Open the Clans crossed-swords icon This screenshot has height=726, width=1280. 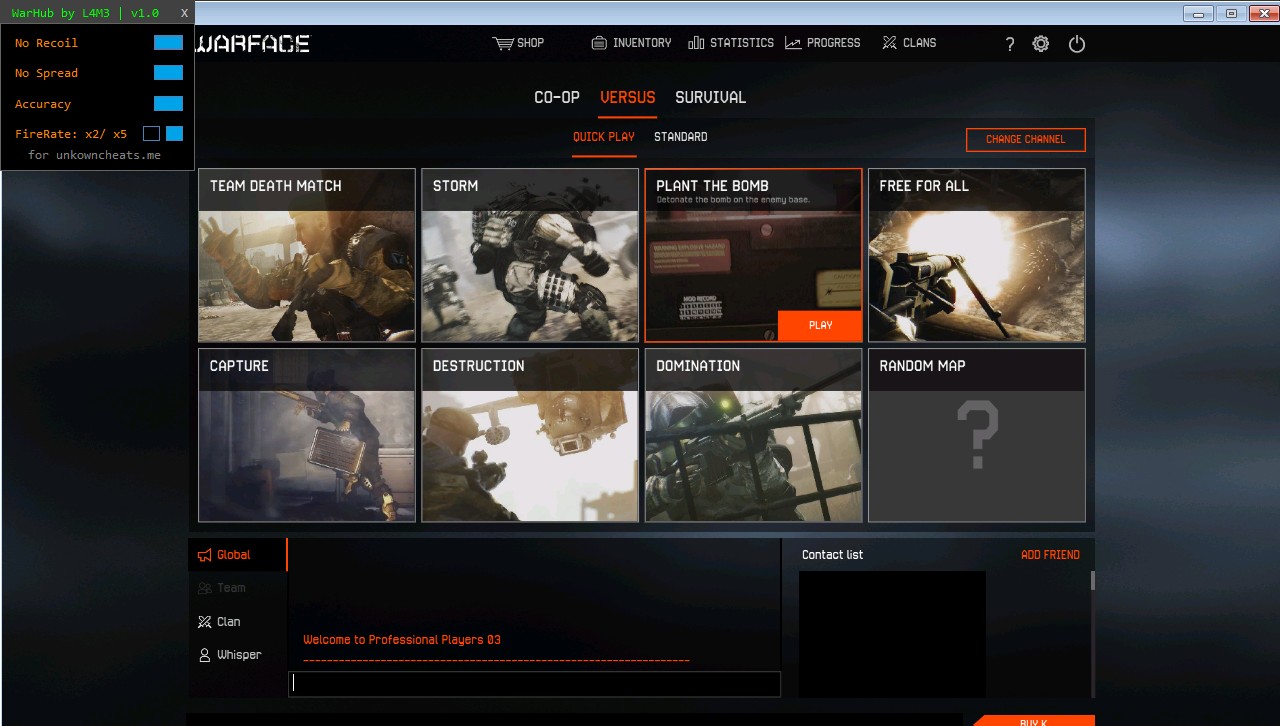[890, 43]
